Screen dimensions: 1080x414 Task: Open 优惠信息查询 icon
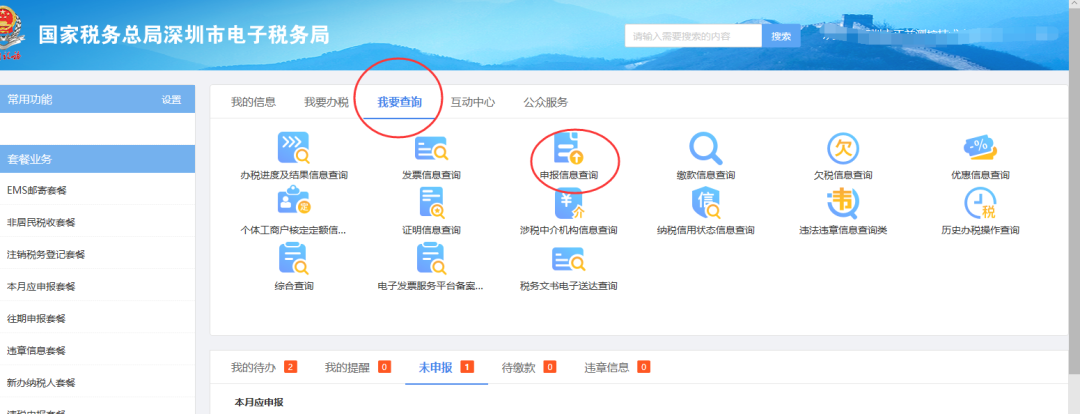(980, 148)
